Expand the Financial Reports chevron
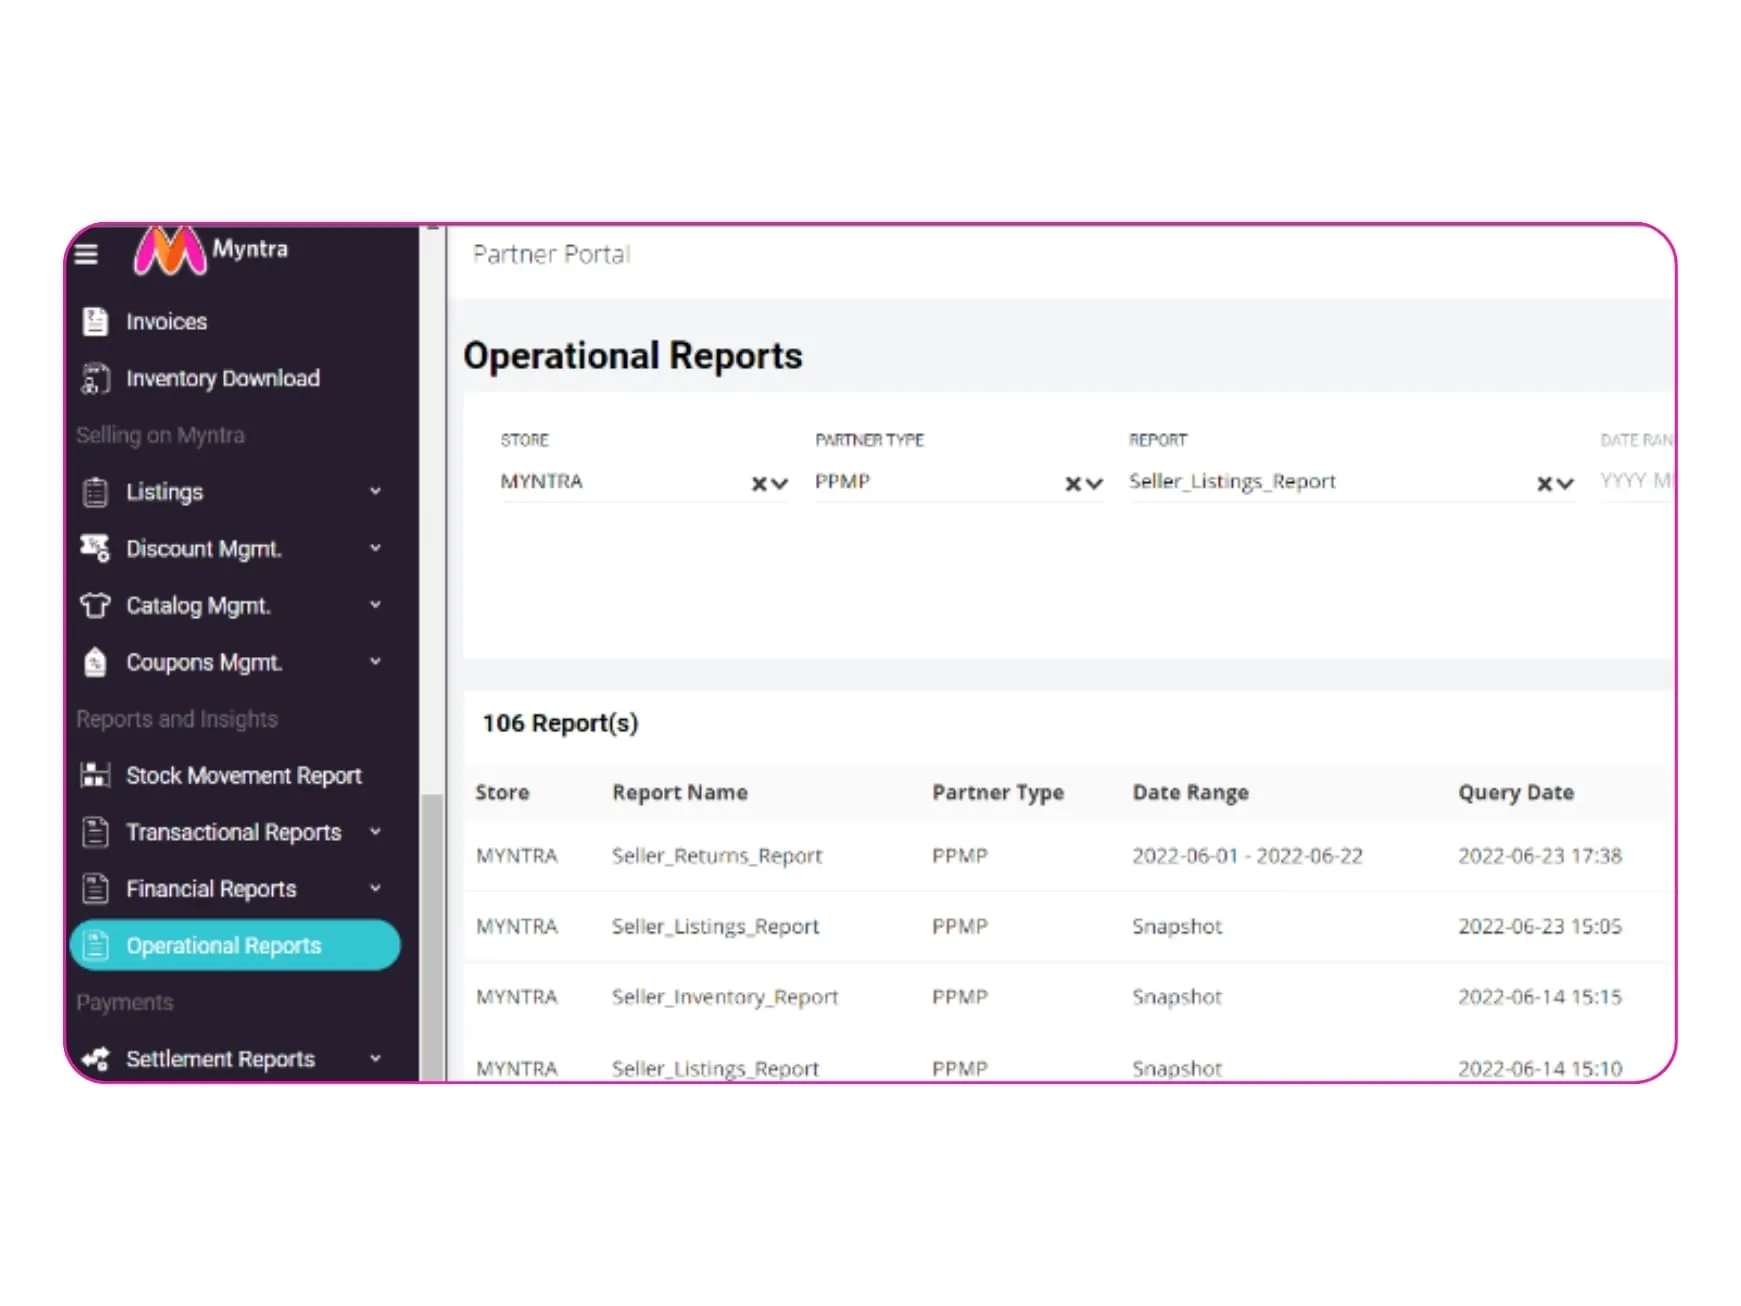The image size is (1741, 1306). [x=376, y=888]
